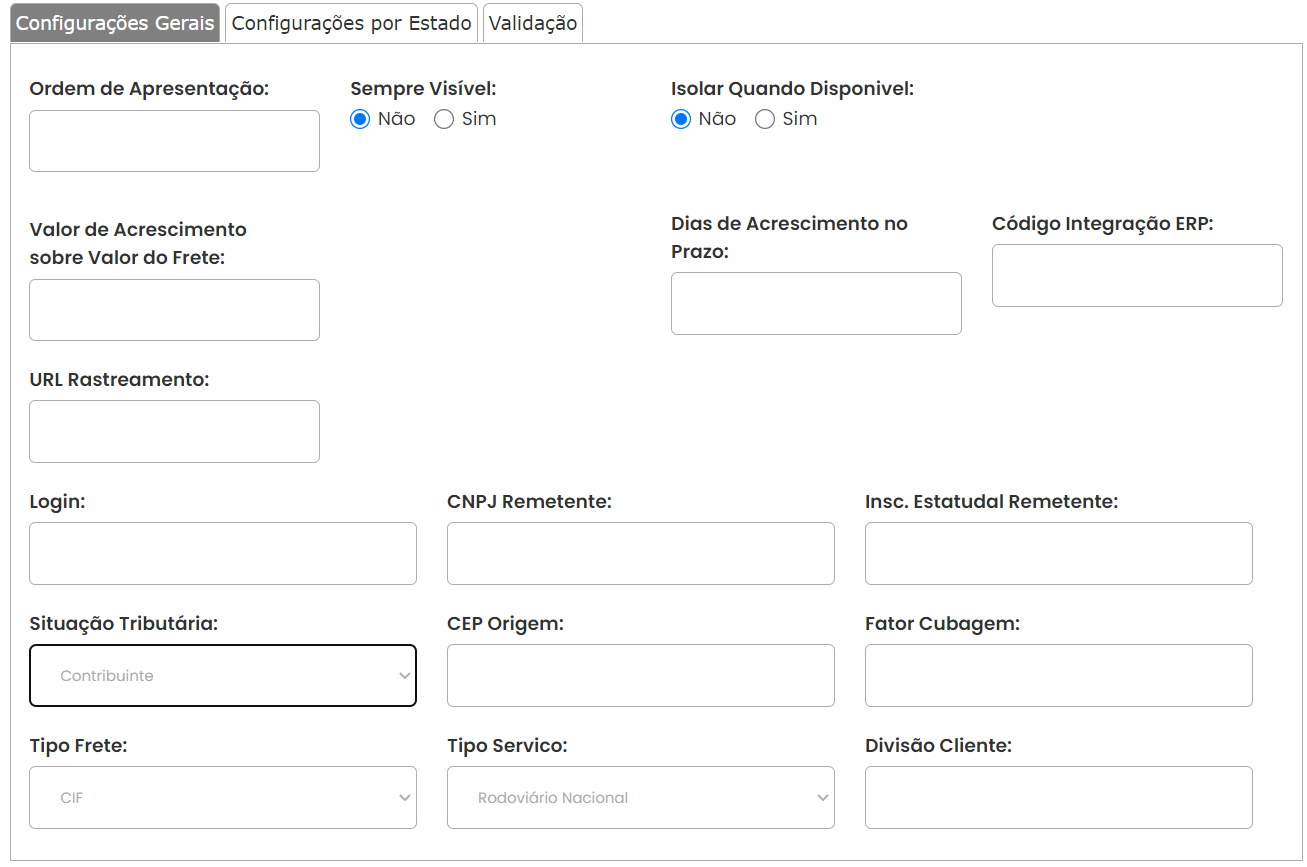Click 'Dias de Acrescimo no Prazo:' label
The height and width of the screenshot is (867, 1307).
coord(789,237)
